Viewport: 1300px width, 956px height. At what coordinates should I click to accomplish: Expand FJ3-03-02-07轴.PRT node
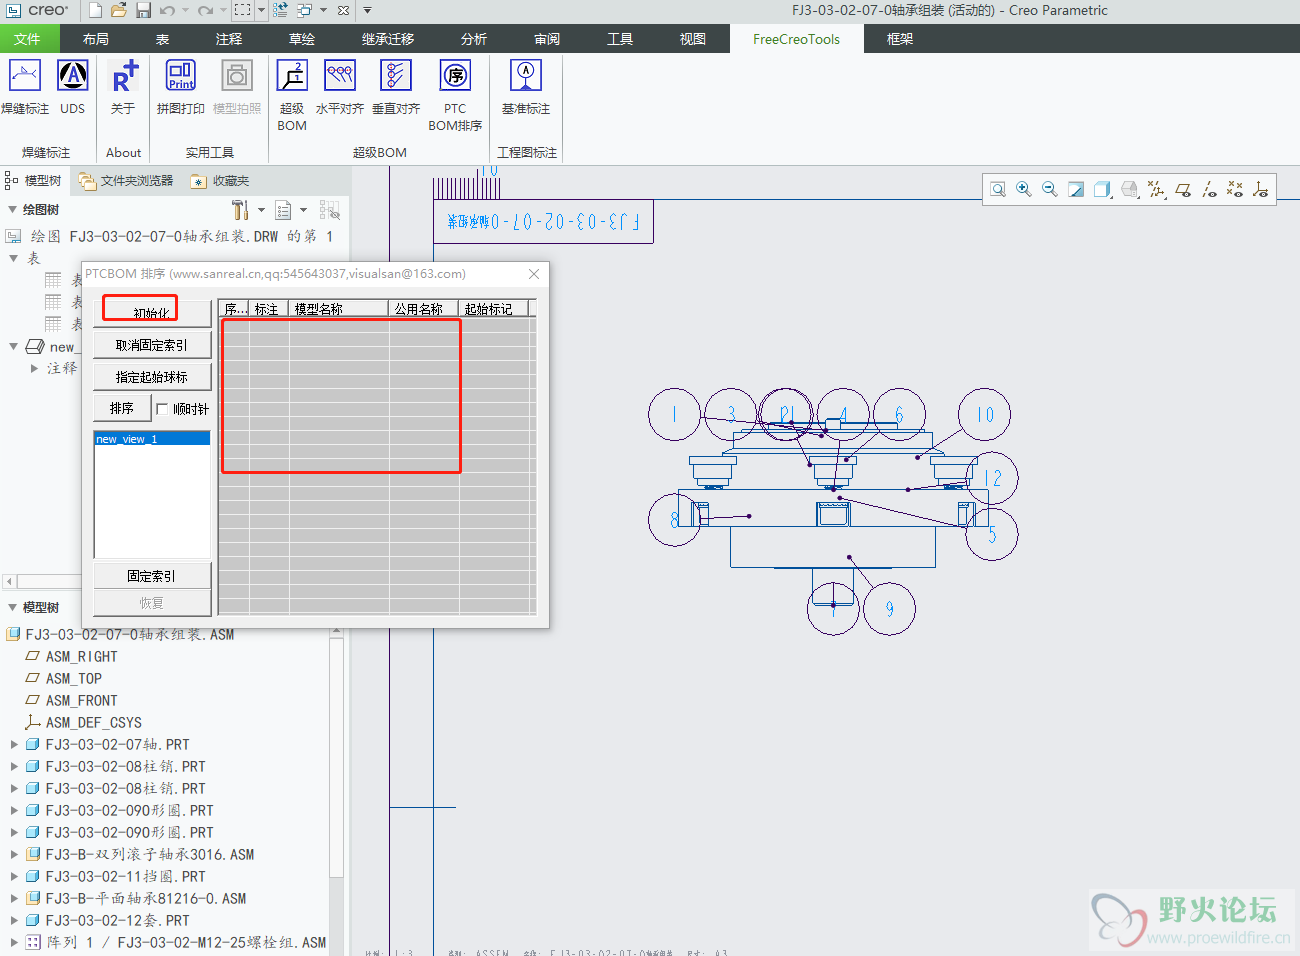click(14, 744)
